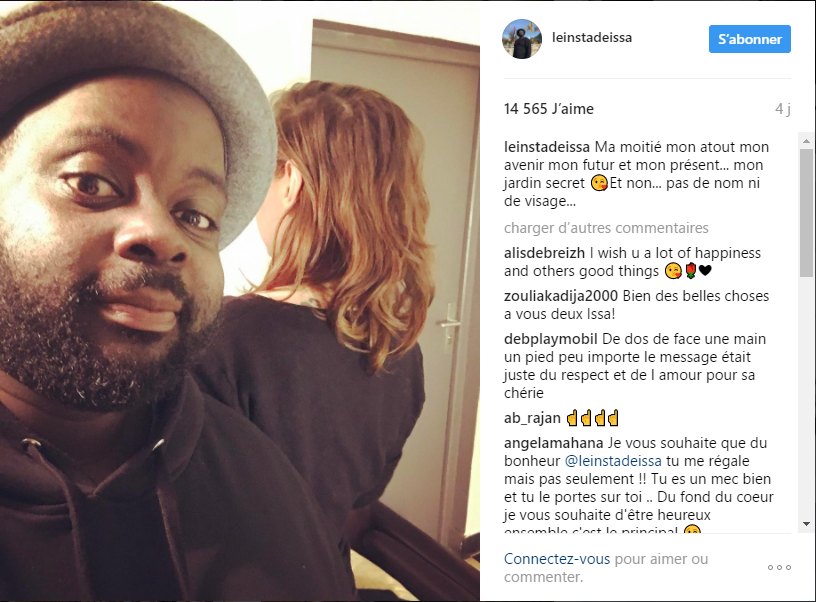This screenshot has height=602, width=816.
Task: Click the pour aimer ou commenter field
Action: click(606, 568)
